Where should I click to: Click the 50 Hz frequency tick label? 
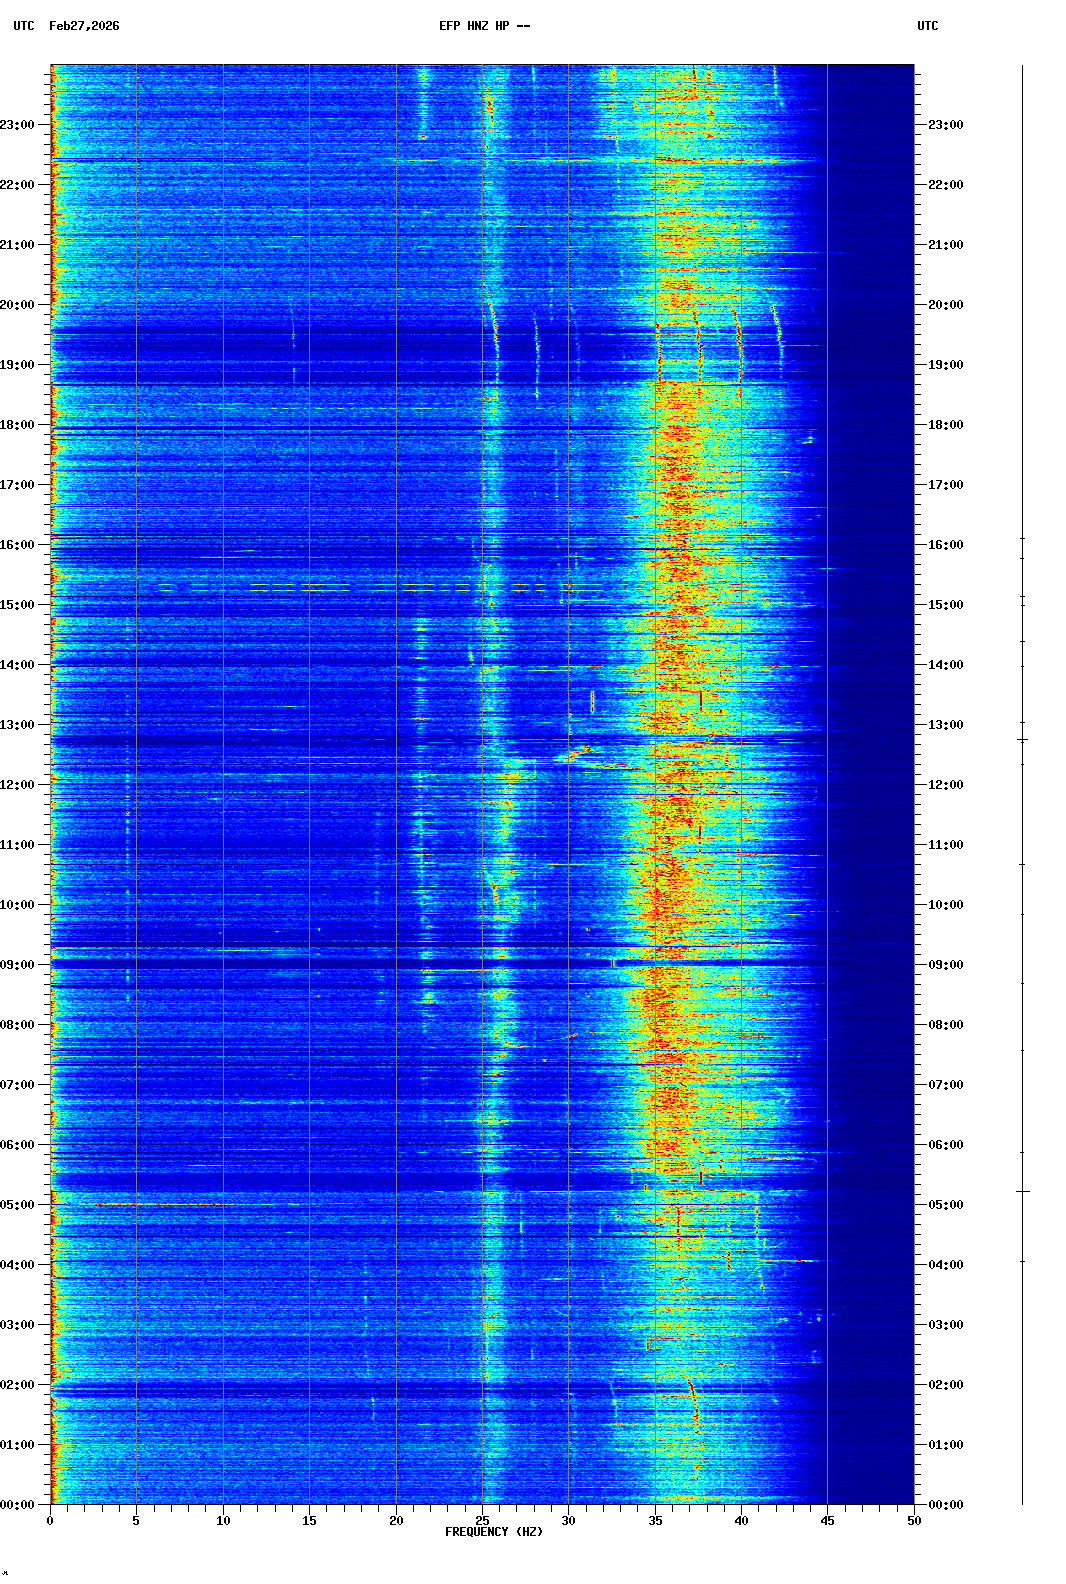[x=914, y=1521]
